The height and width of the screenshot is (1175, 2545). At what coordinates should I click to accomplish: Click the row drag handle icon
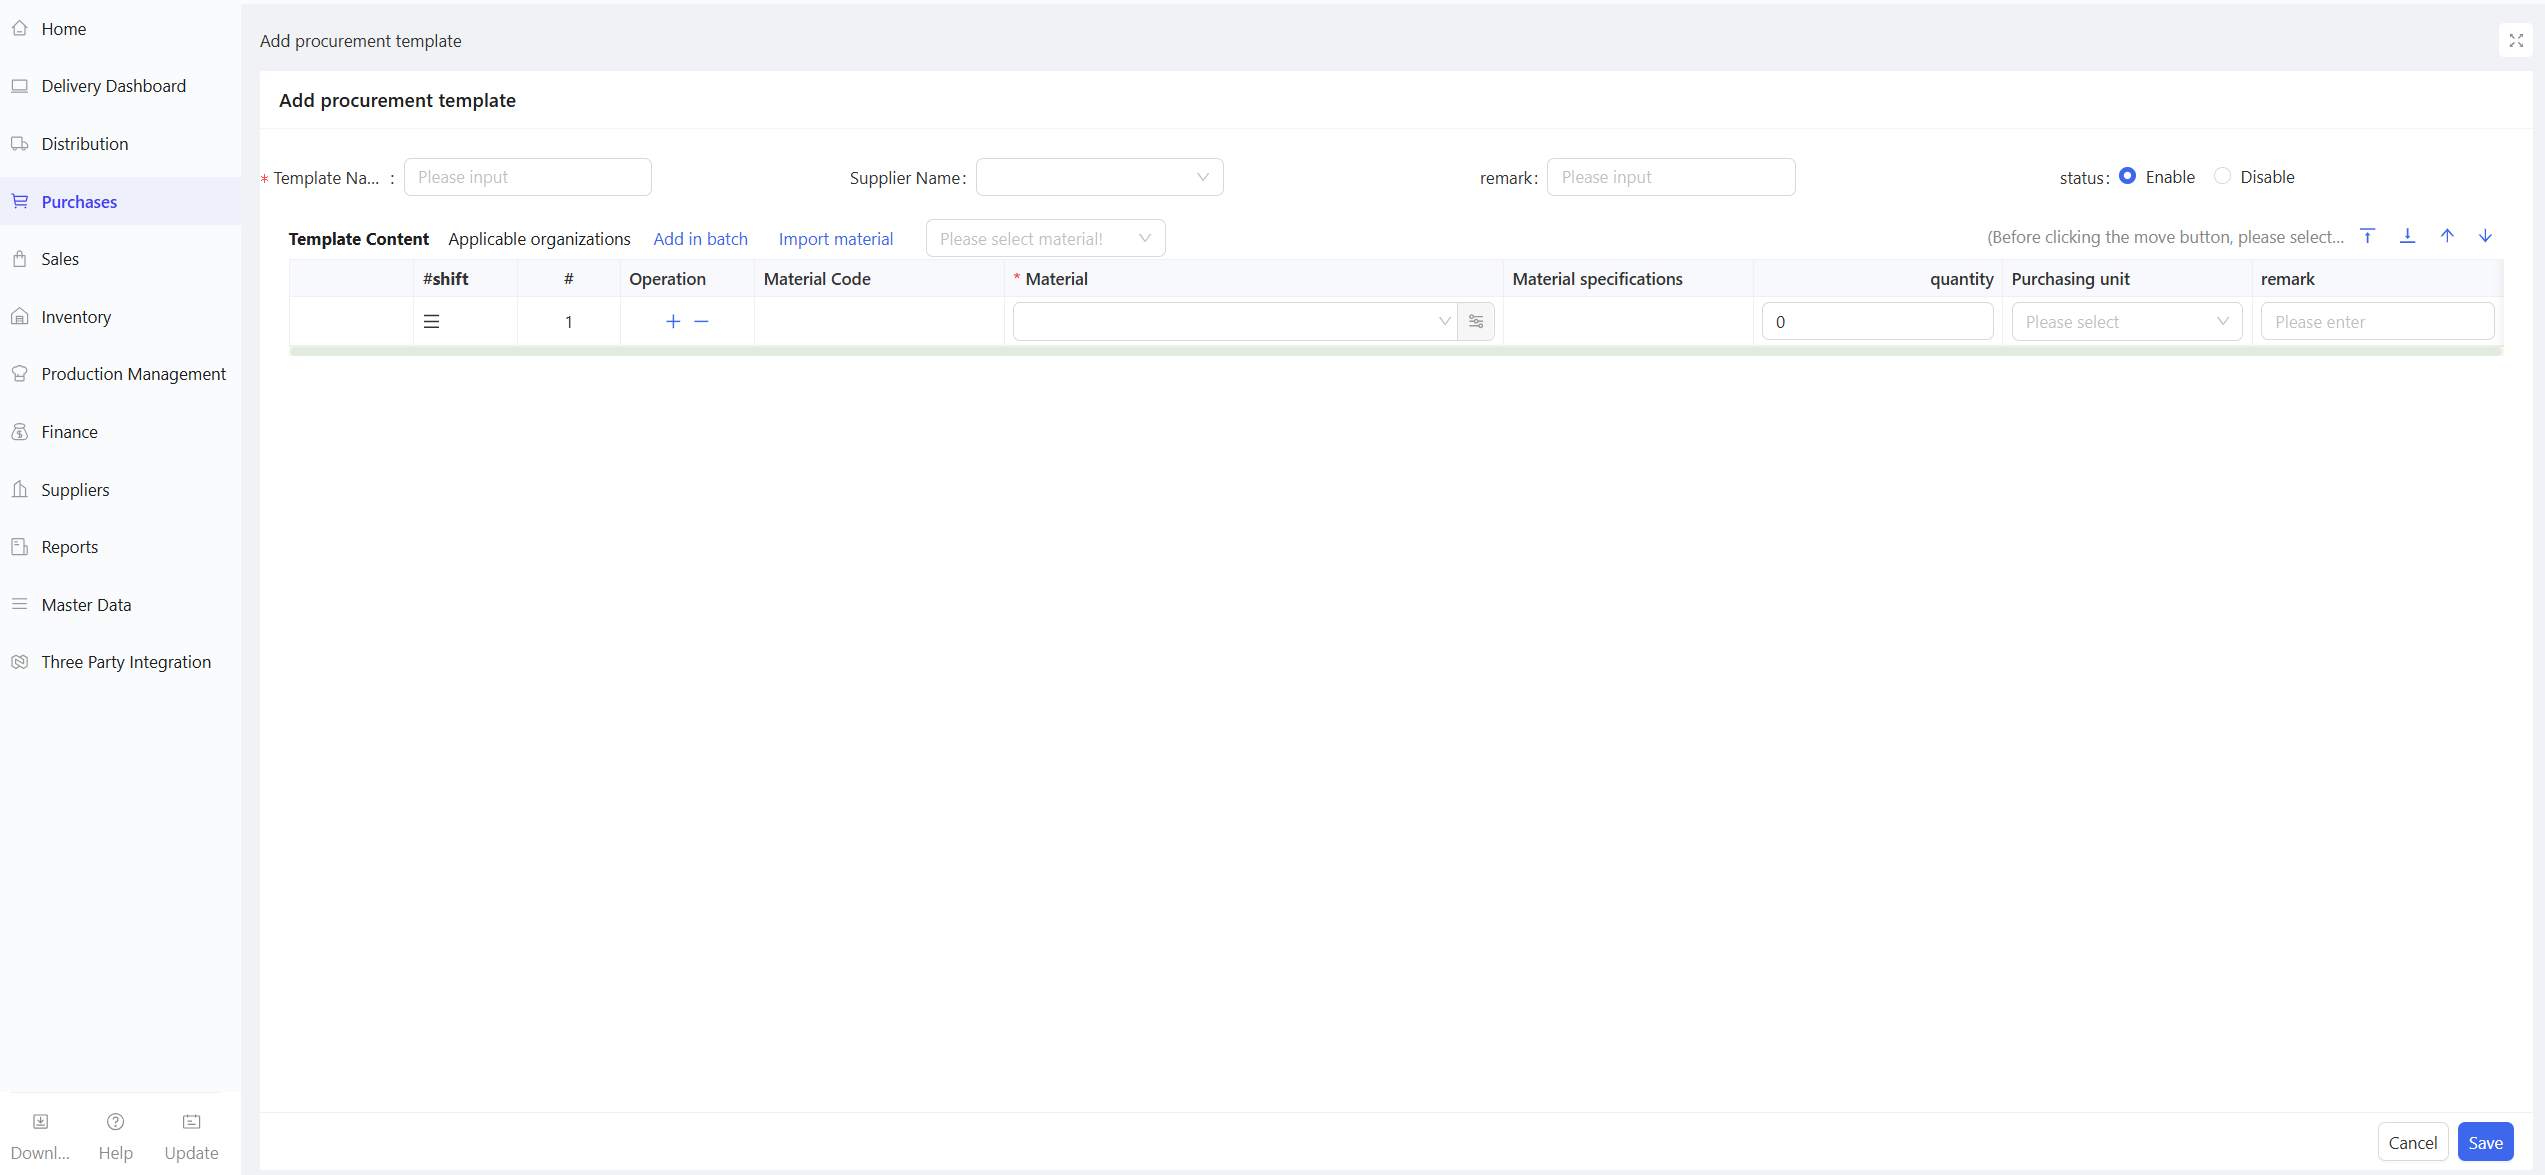(431, 321)
